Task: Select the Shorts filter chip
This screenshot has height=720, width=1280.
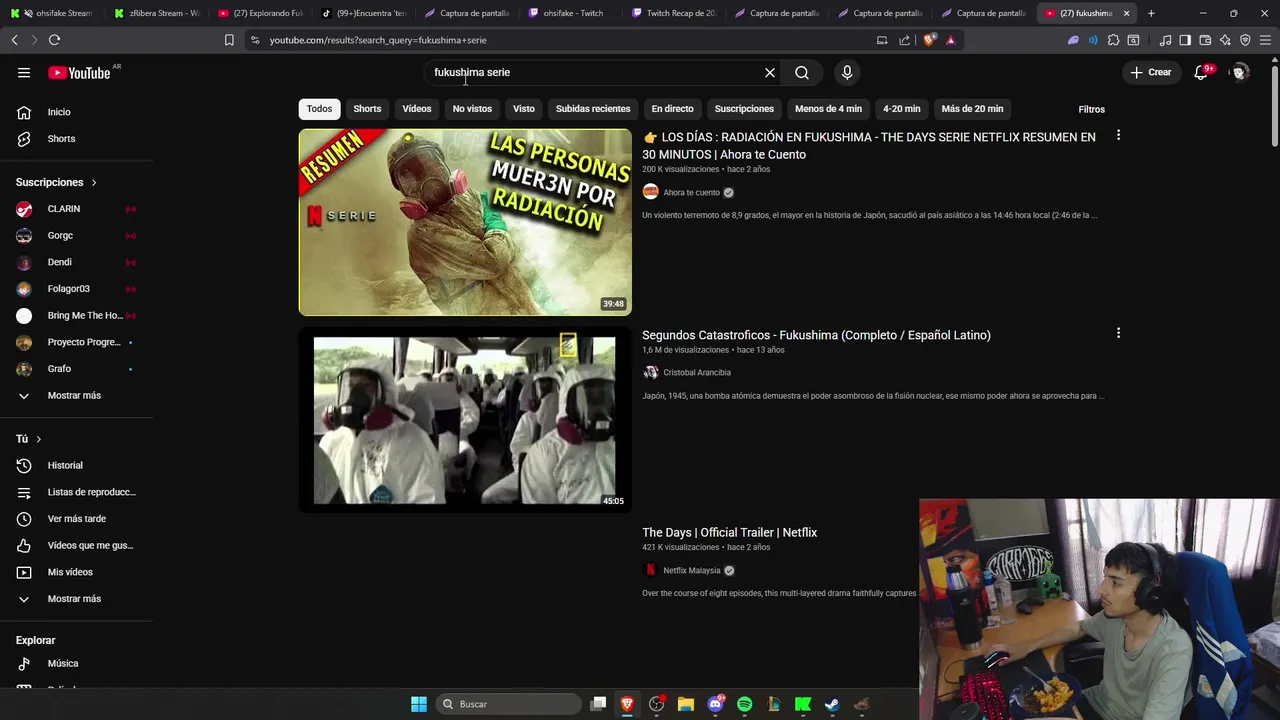Action: pos(367,109)
